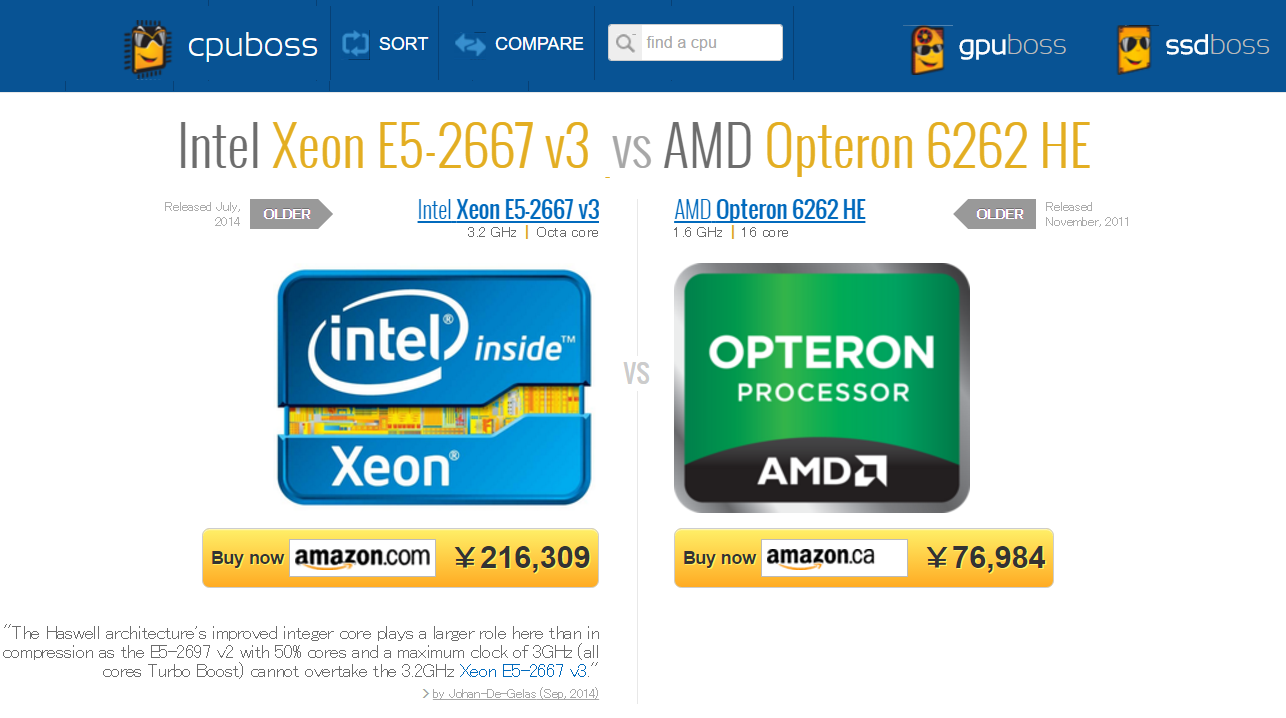Buy the Opteron on amazon.ca

coord(863,558)
